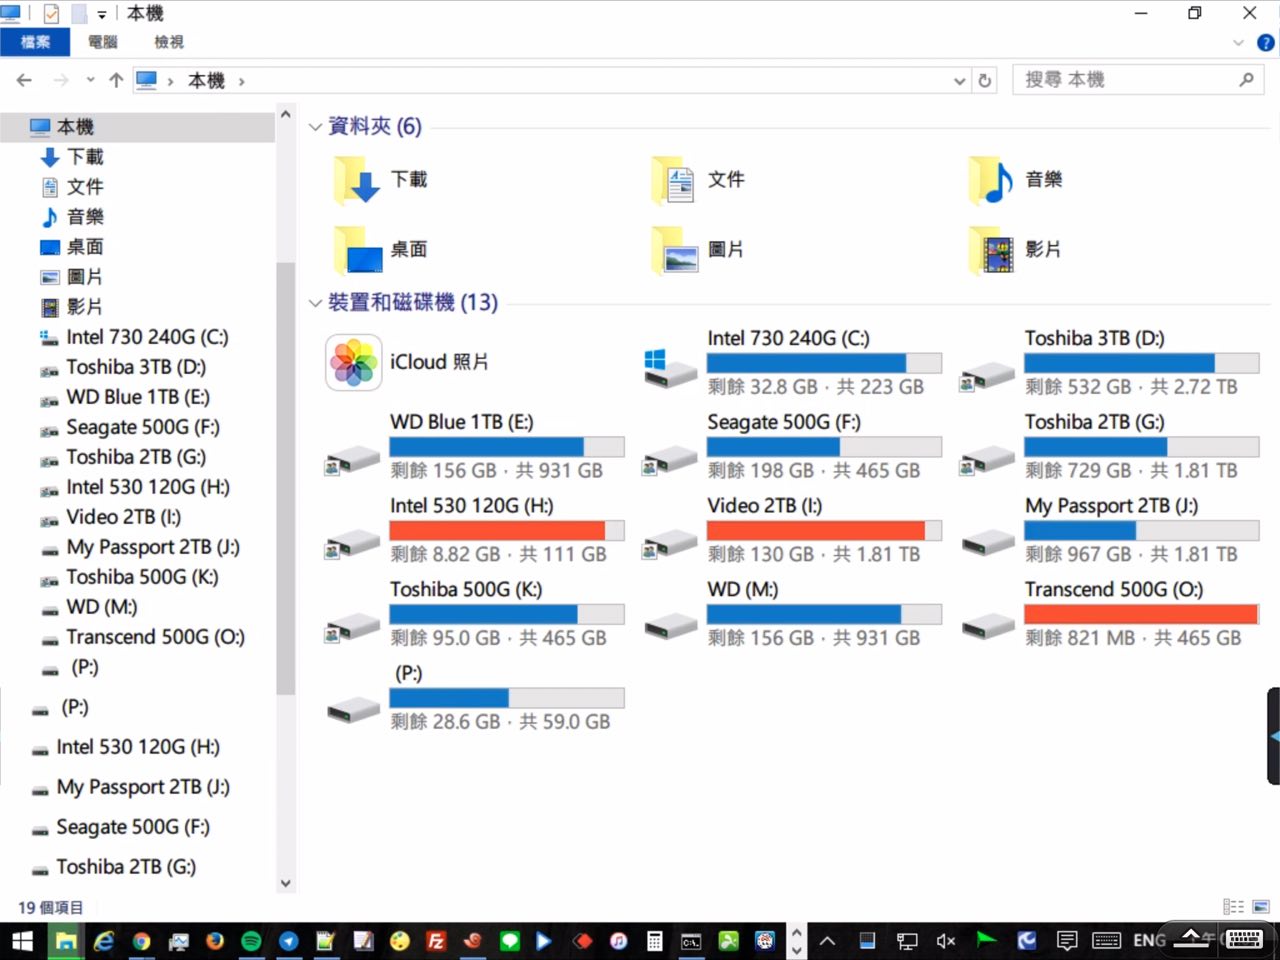Click the Transcend 500G (O:) usage bar
The image size is (1280, 960).
pos(1141,614)
